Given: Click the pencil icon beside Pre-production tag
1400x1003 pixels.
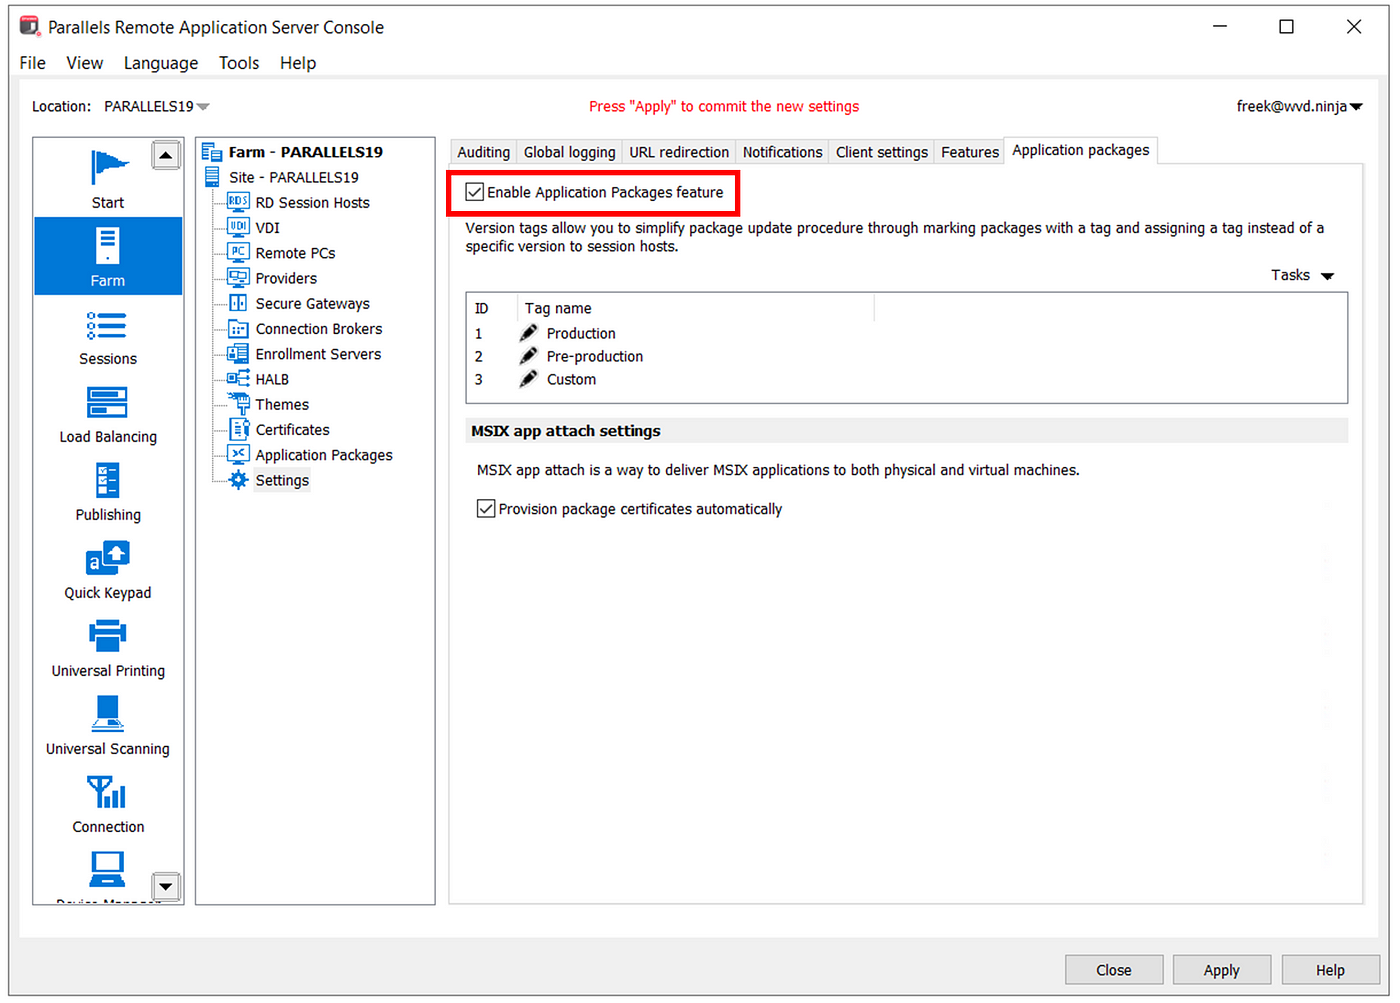Looking at the screenshot, I should click(x=529, y=356).
